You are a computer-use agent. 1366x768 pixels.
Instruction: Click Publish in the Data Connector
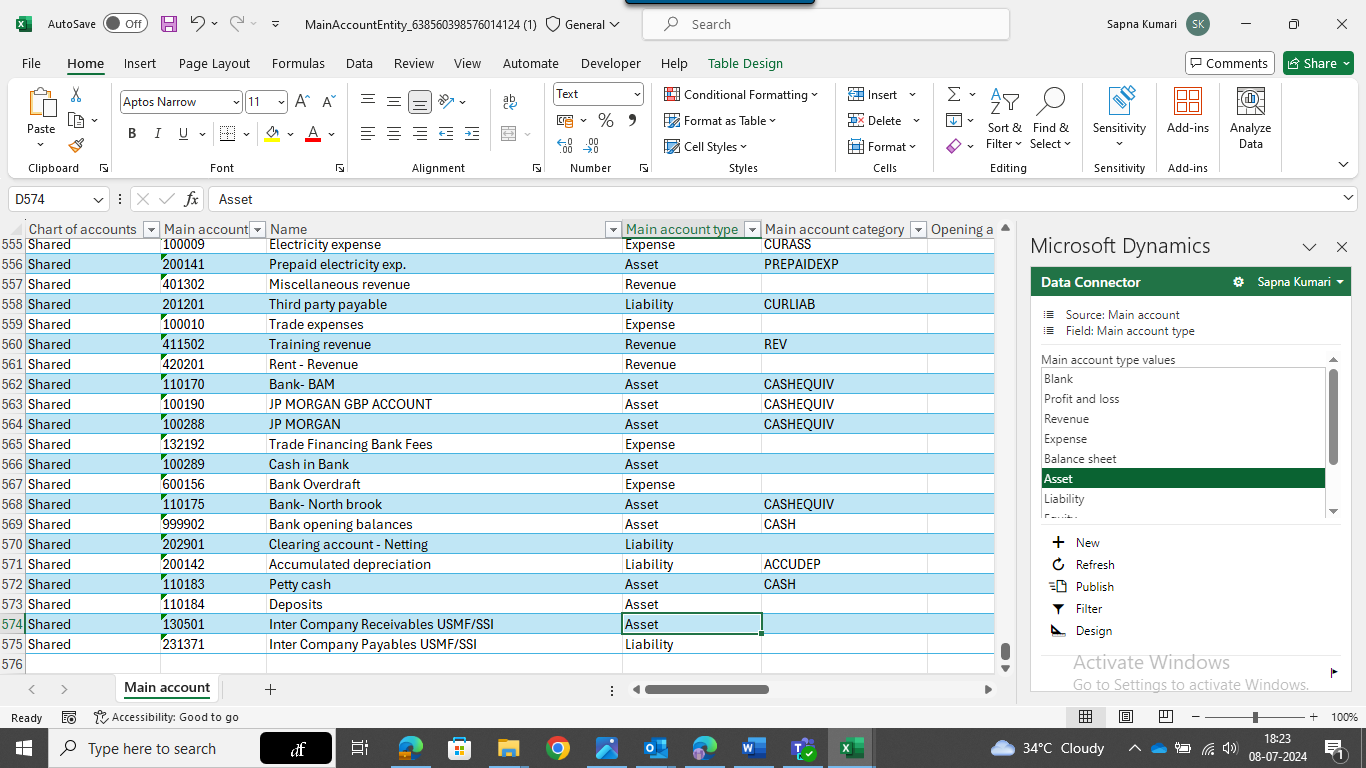coord(1094,587)
